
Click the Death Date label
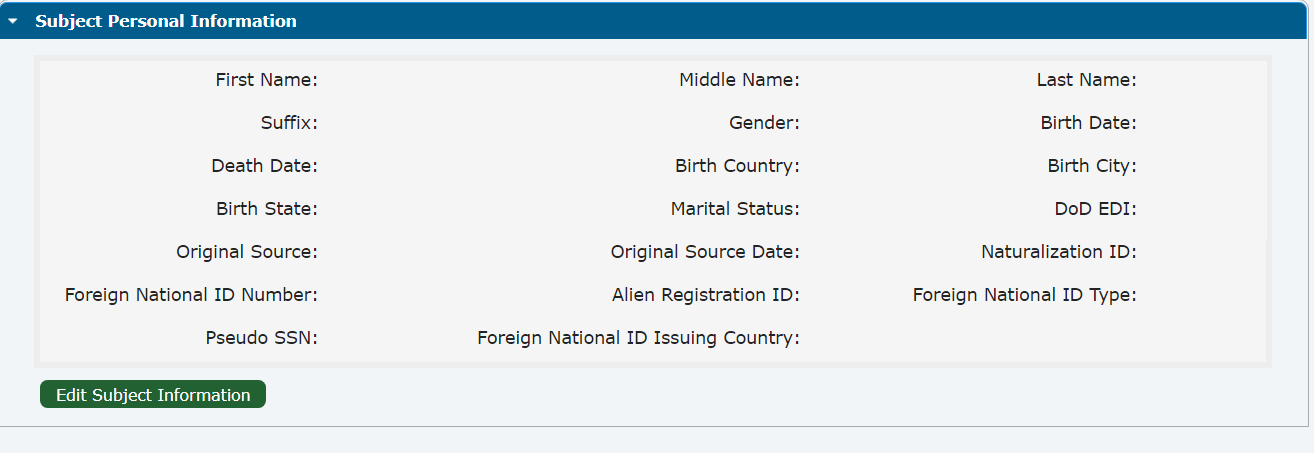point(264,166)
